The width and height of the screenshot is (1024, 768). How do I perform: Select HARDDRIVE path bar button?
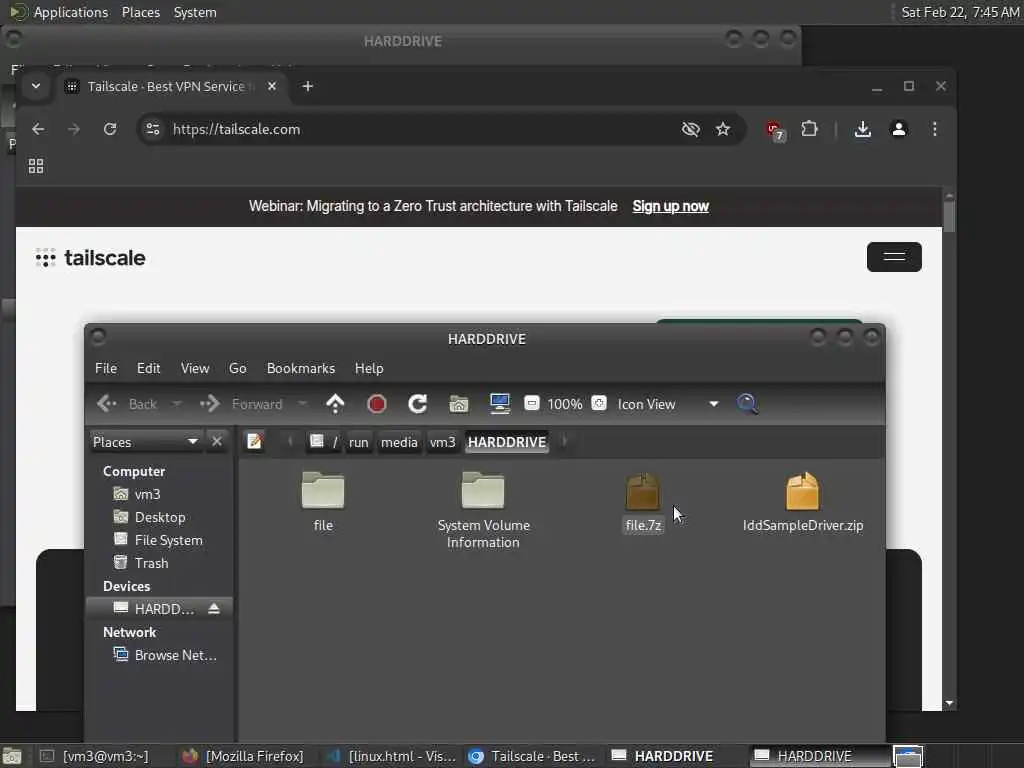pos(507,442)
